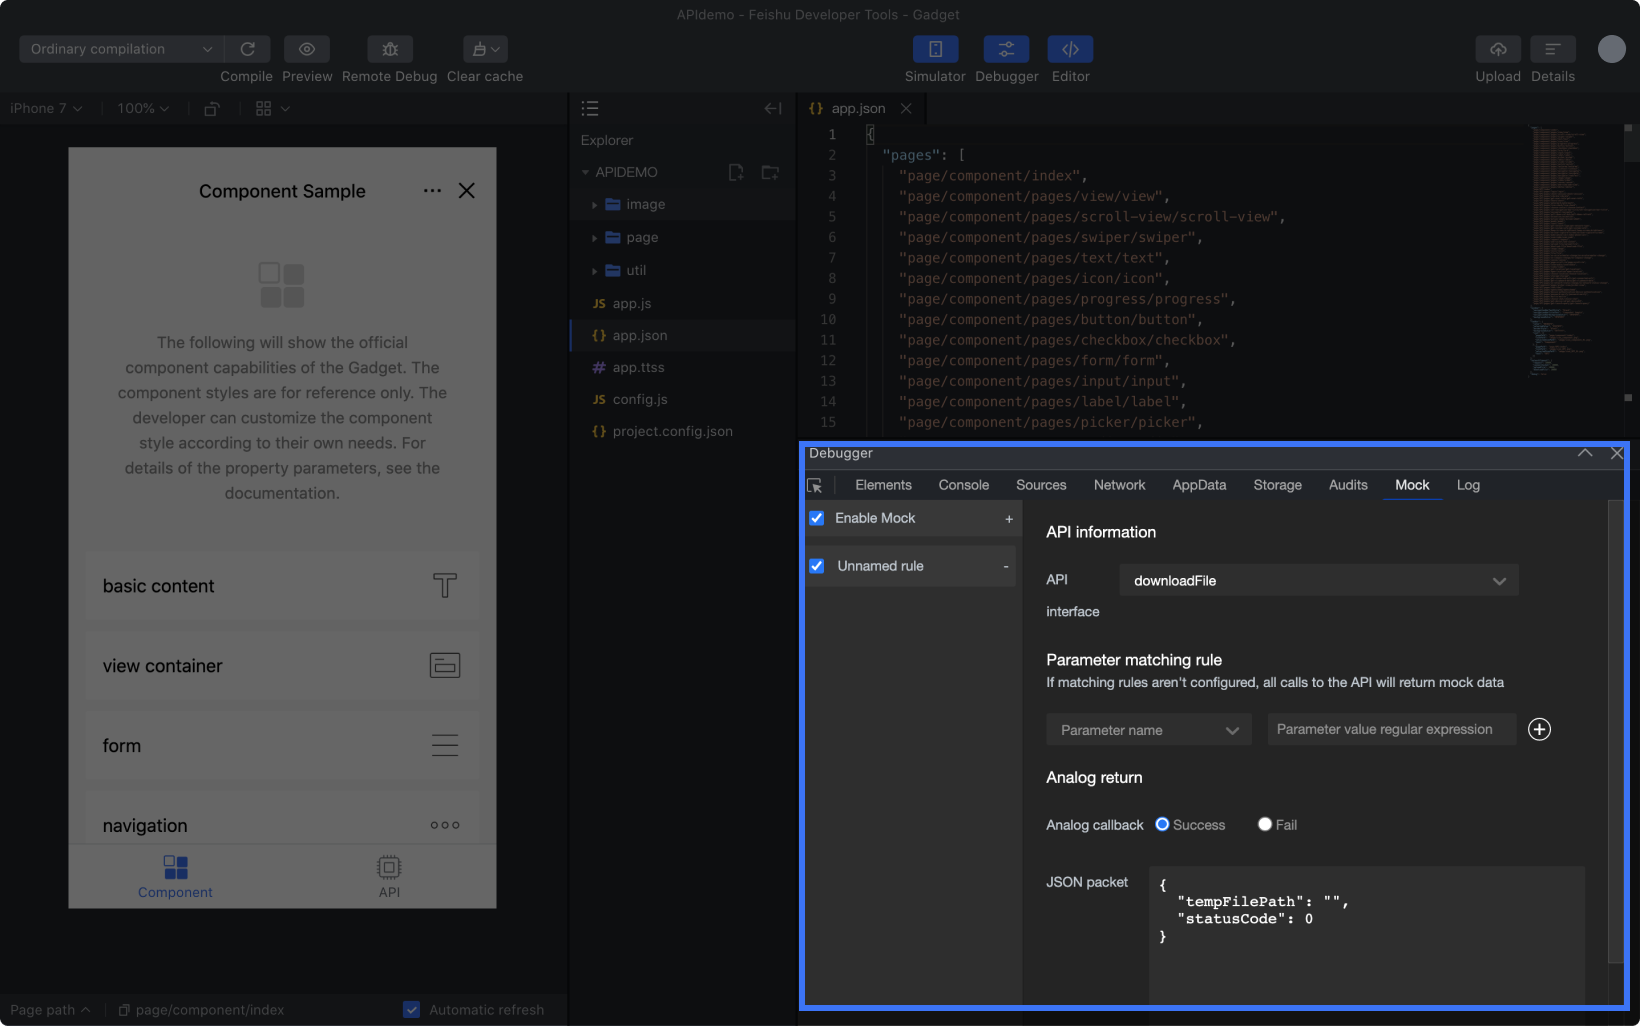
Task: Switch to the AppData tab
Action: [1199, 485]
